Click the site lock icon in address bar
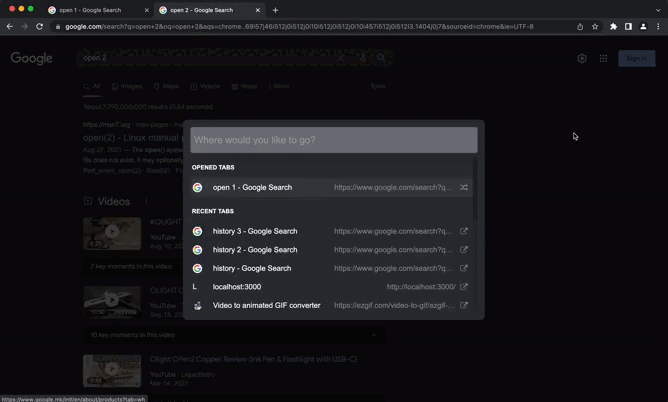 click(58, 26)
